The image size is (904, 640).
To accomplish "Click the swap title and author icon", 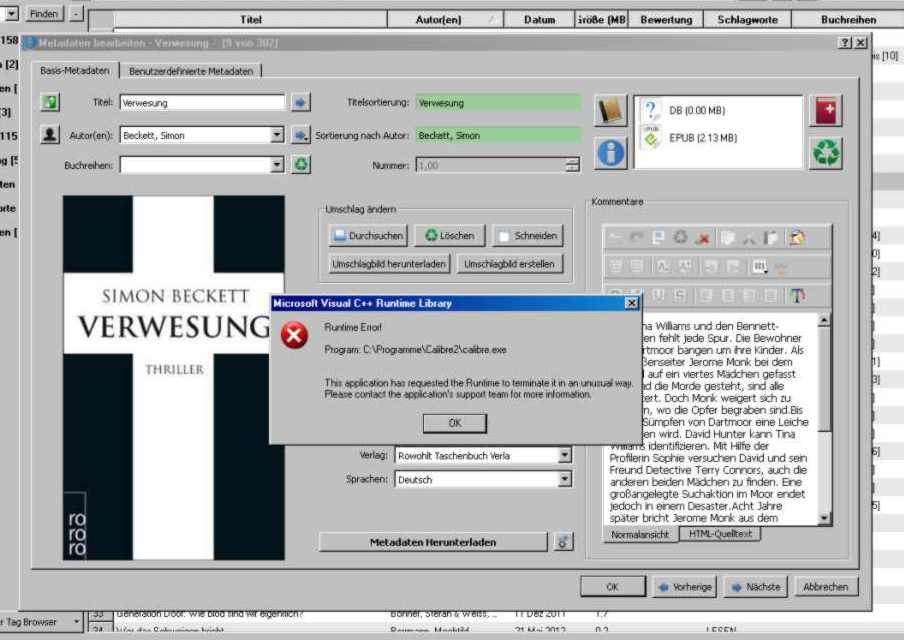I will [50, 103].
